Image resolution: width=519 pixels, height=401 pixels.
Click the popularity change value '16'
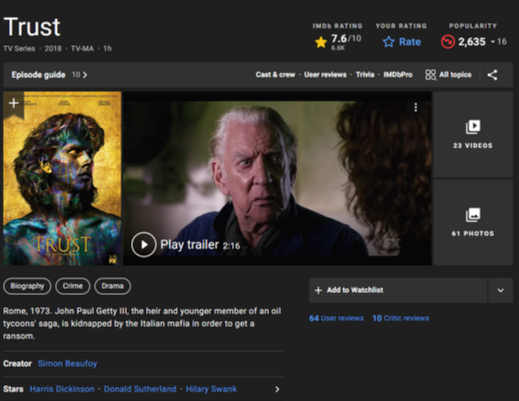(502, 42)
